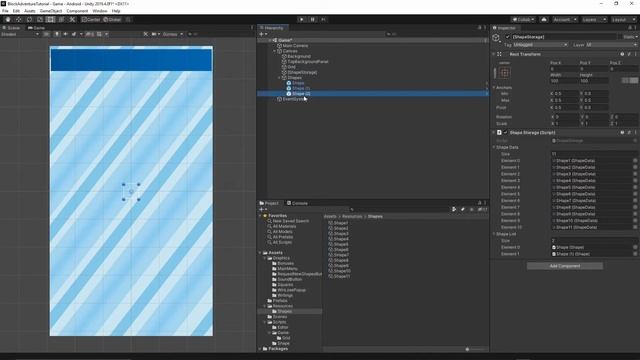Select the combined Transform tool
Screen dimensions: 640x360
(x=61, y=20)
